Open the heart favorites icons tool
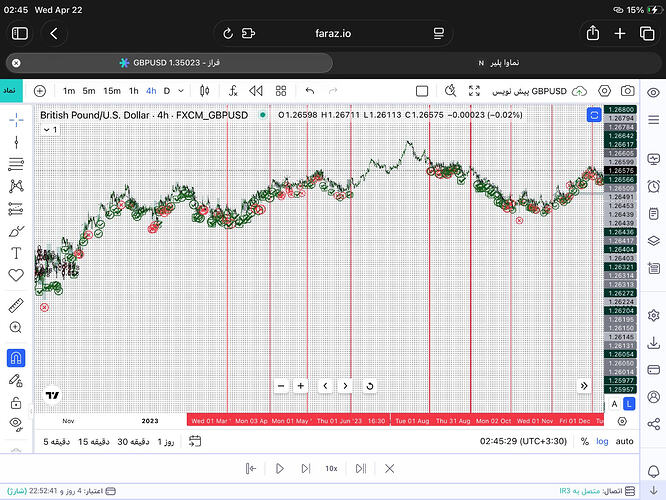 (x=16, y=275)
